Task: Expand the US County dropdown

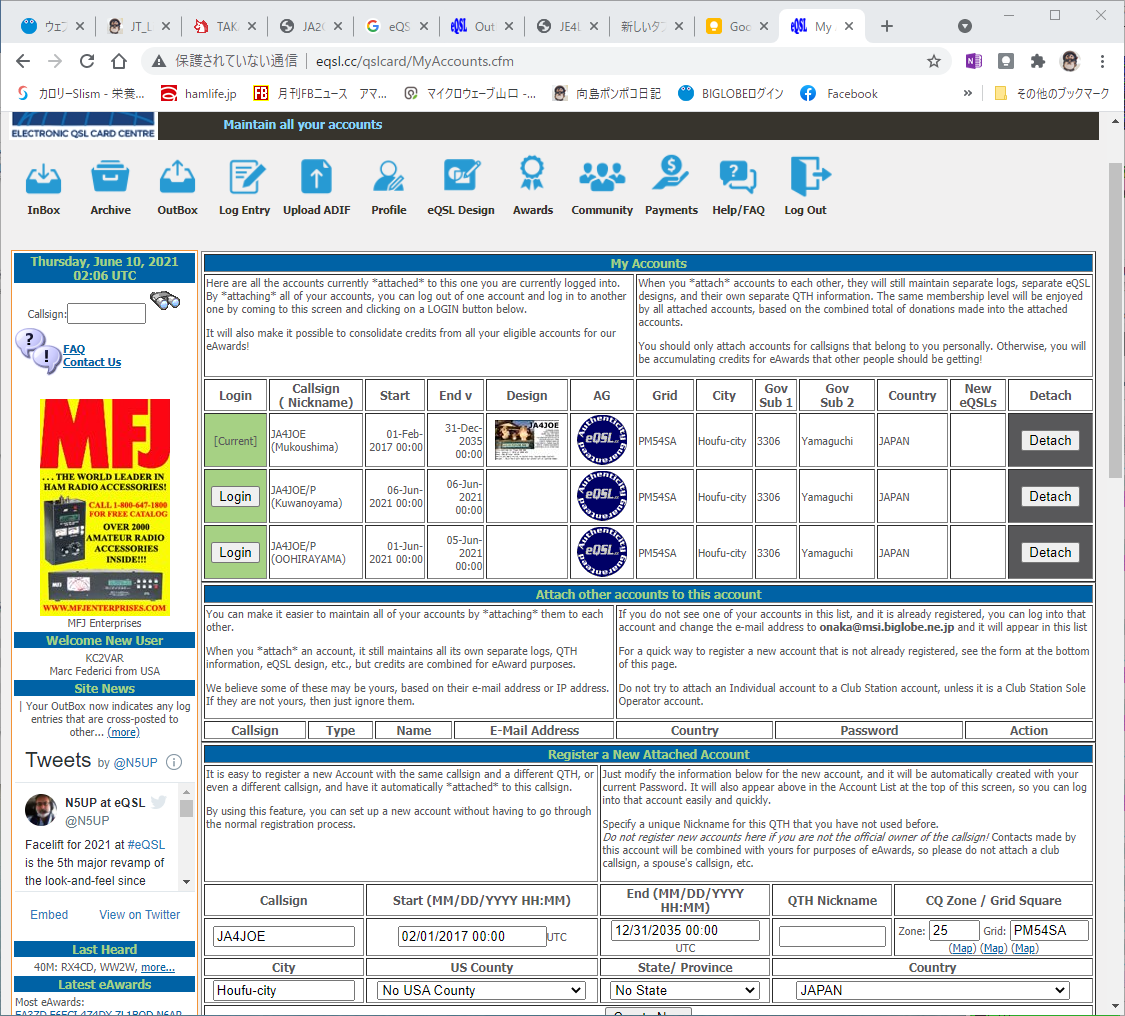Action: [481, 990]
